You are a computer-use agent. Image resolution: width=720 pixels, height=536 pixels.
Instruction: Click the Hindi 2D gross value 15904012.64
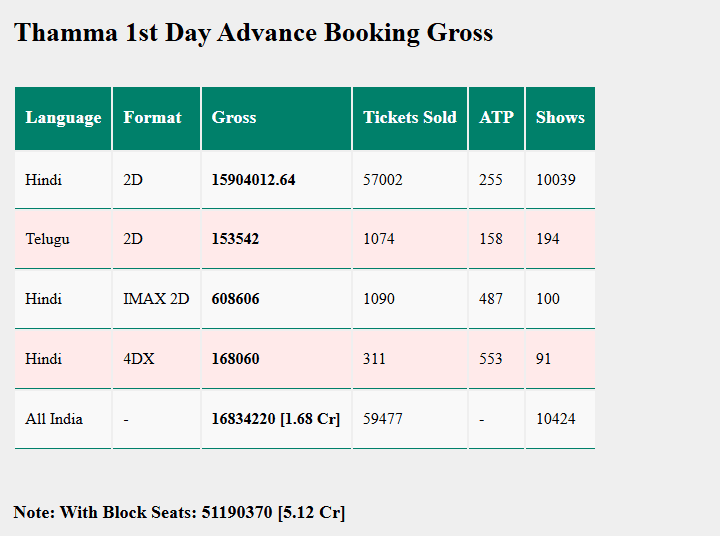coord(253,180)
